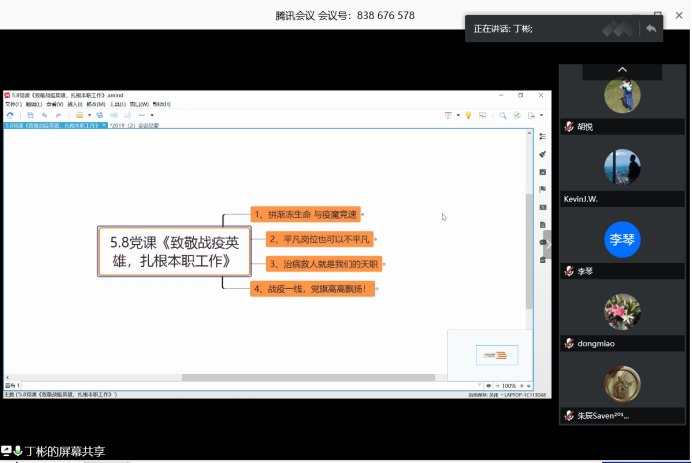Viewport: 692px width, 463px height.
Task: Toggle microphone icon beside screen share label
Action: [x=18, y=452]
